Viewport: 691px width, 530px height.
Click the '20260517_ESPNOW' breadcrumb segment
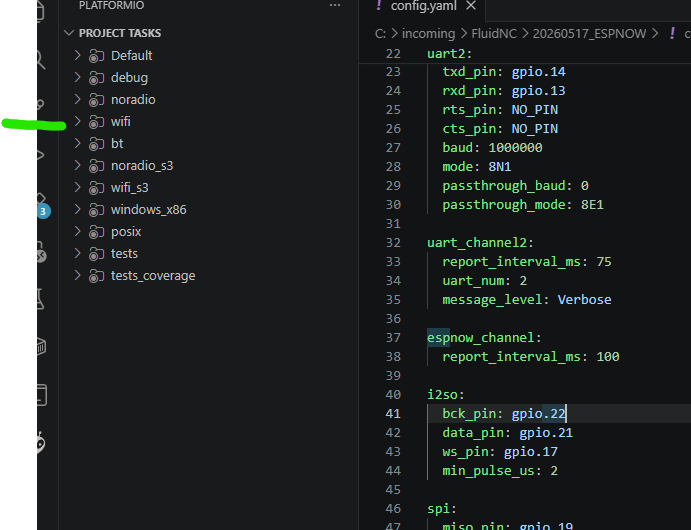pos(589,33)
